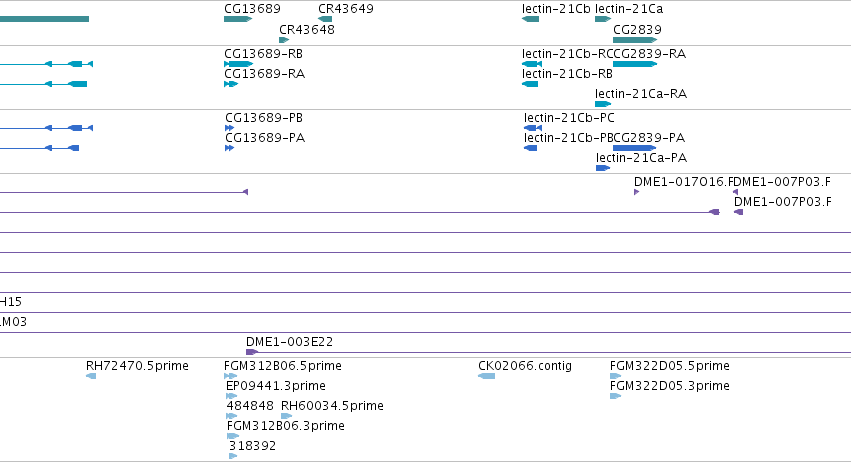Click the FGM312B06.3prime arrow glyph
Screen dimensions: 851x462
233,436
